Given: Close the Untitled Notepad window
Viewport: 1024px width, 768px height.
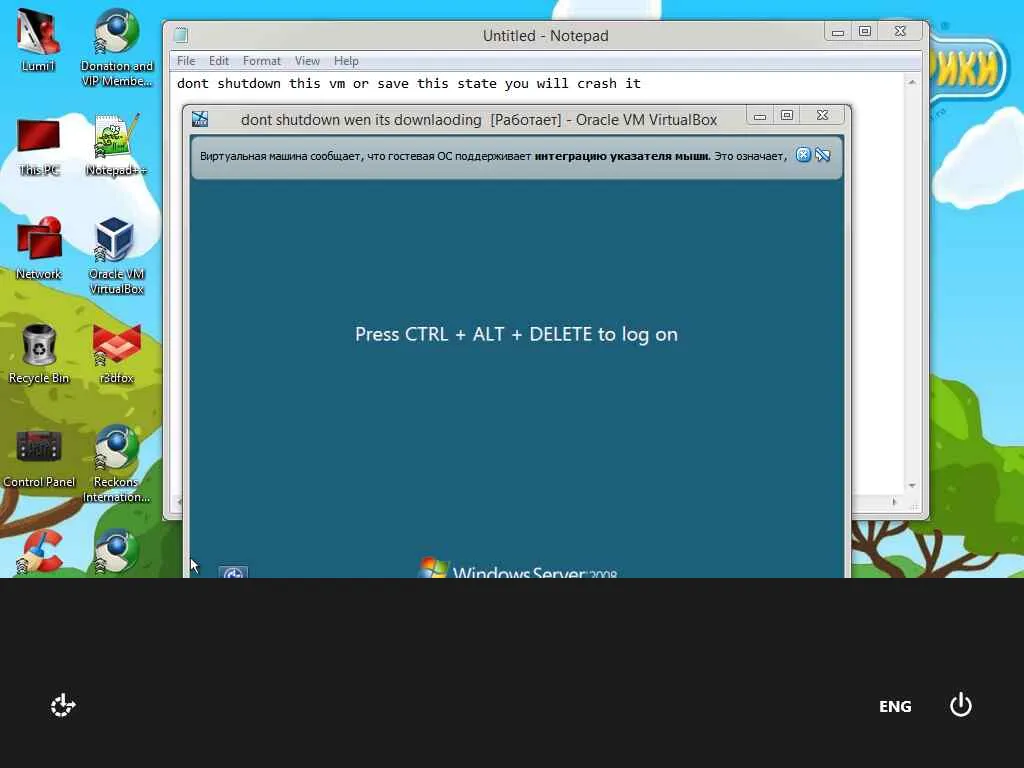Looking at the screenshot, I should [x=901, y=31].
